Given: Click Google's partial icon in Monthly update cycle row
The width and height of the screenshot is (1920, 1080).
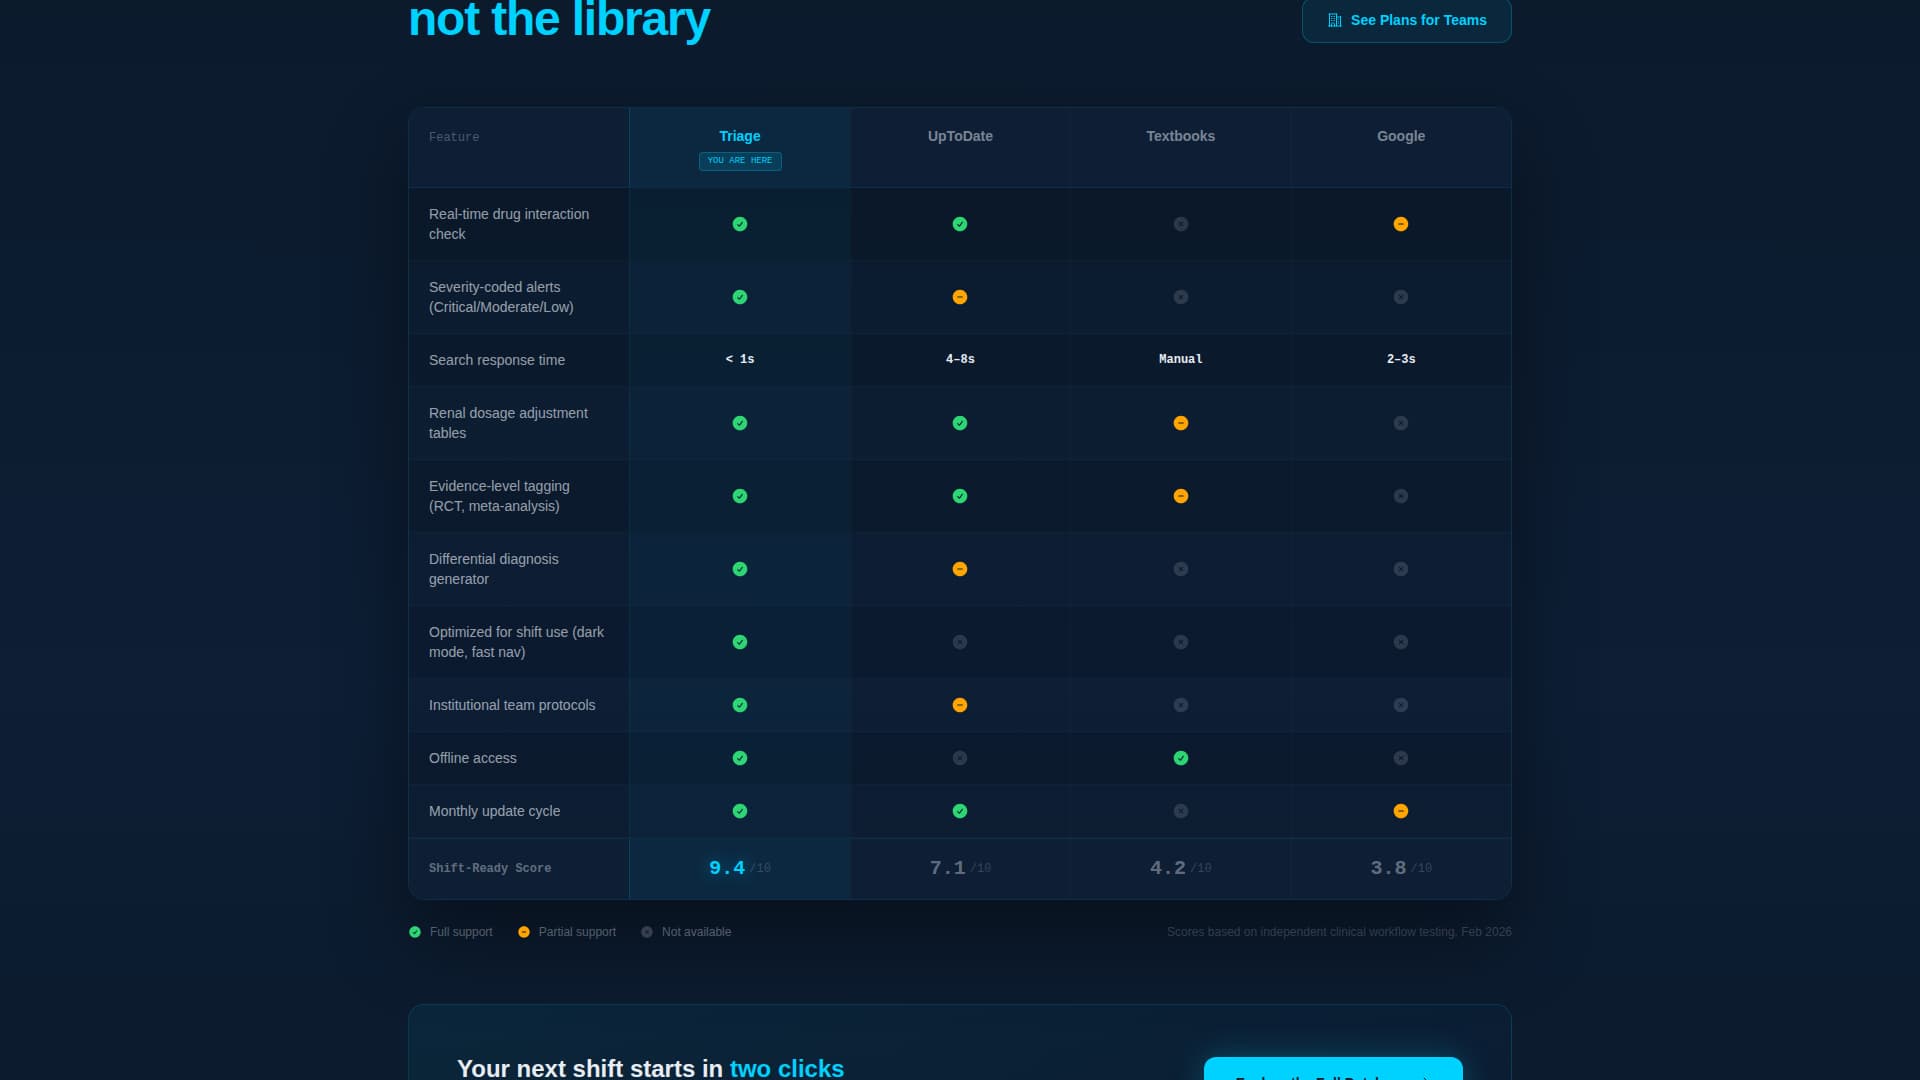Looking at the screenshot, I should point(1401,811).
